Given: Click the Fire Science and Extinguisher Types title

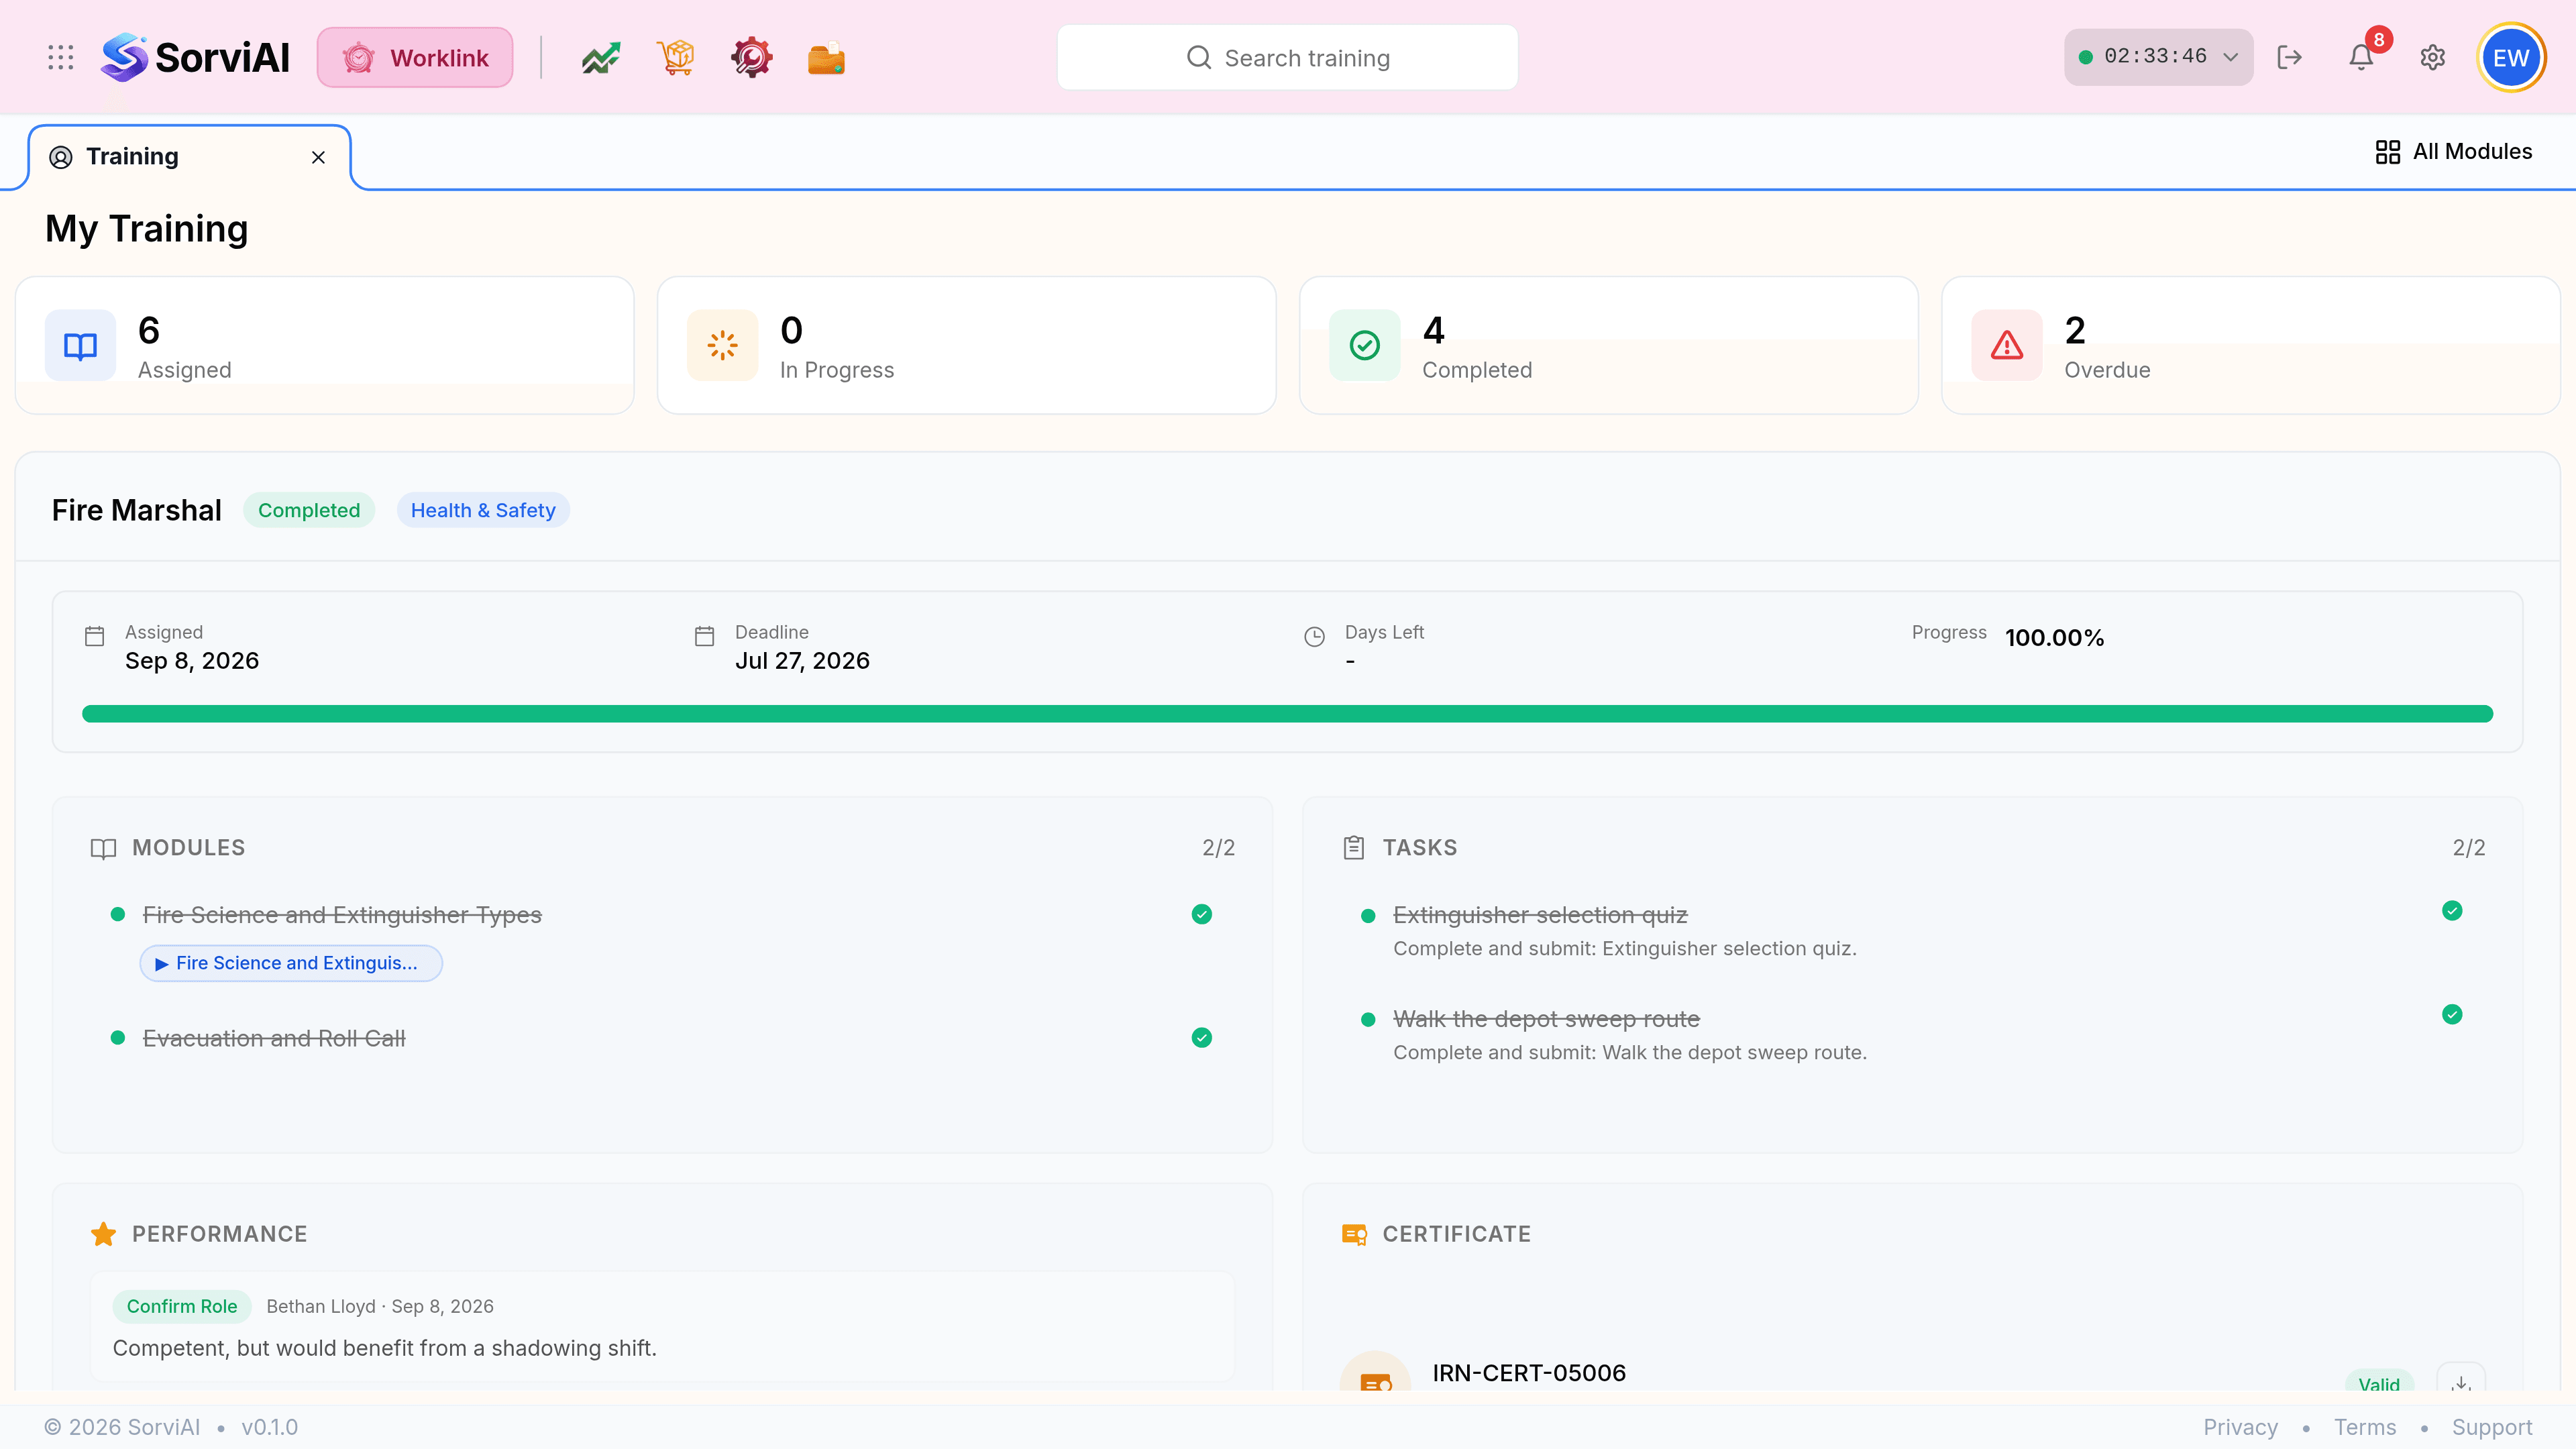Looking at the screenshot, I should (342, 915).
